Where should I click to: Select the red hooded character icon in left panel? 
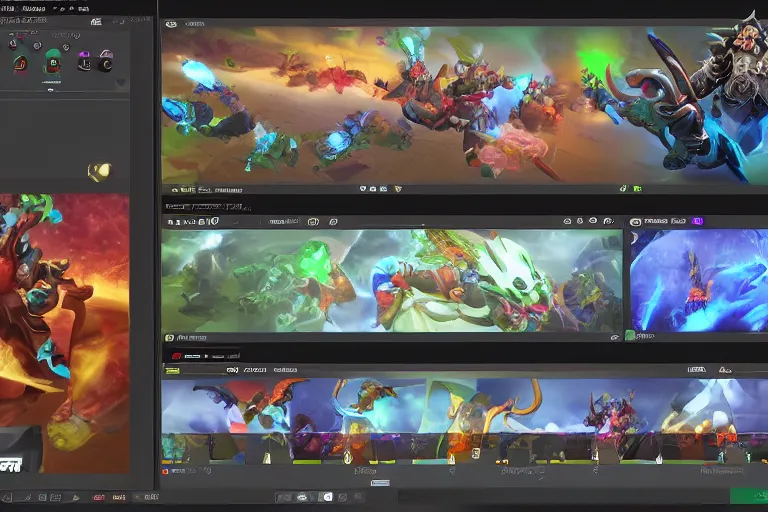pyautogui.click(x=20, y=64)
